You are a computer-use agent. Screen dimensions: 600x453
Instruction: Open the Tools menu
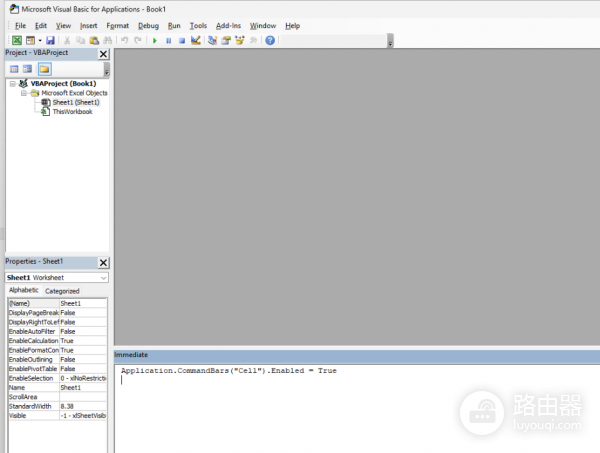198,25
